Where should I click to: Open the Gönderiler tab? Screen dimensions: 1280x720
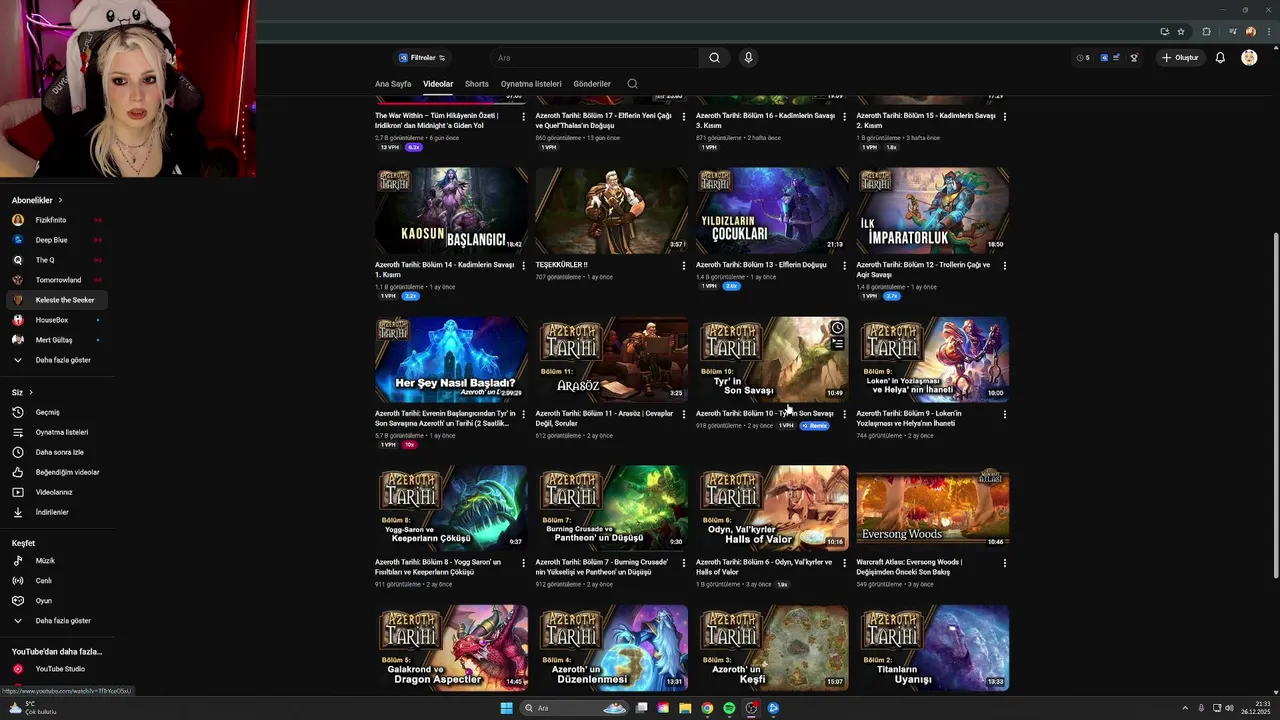592,84
